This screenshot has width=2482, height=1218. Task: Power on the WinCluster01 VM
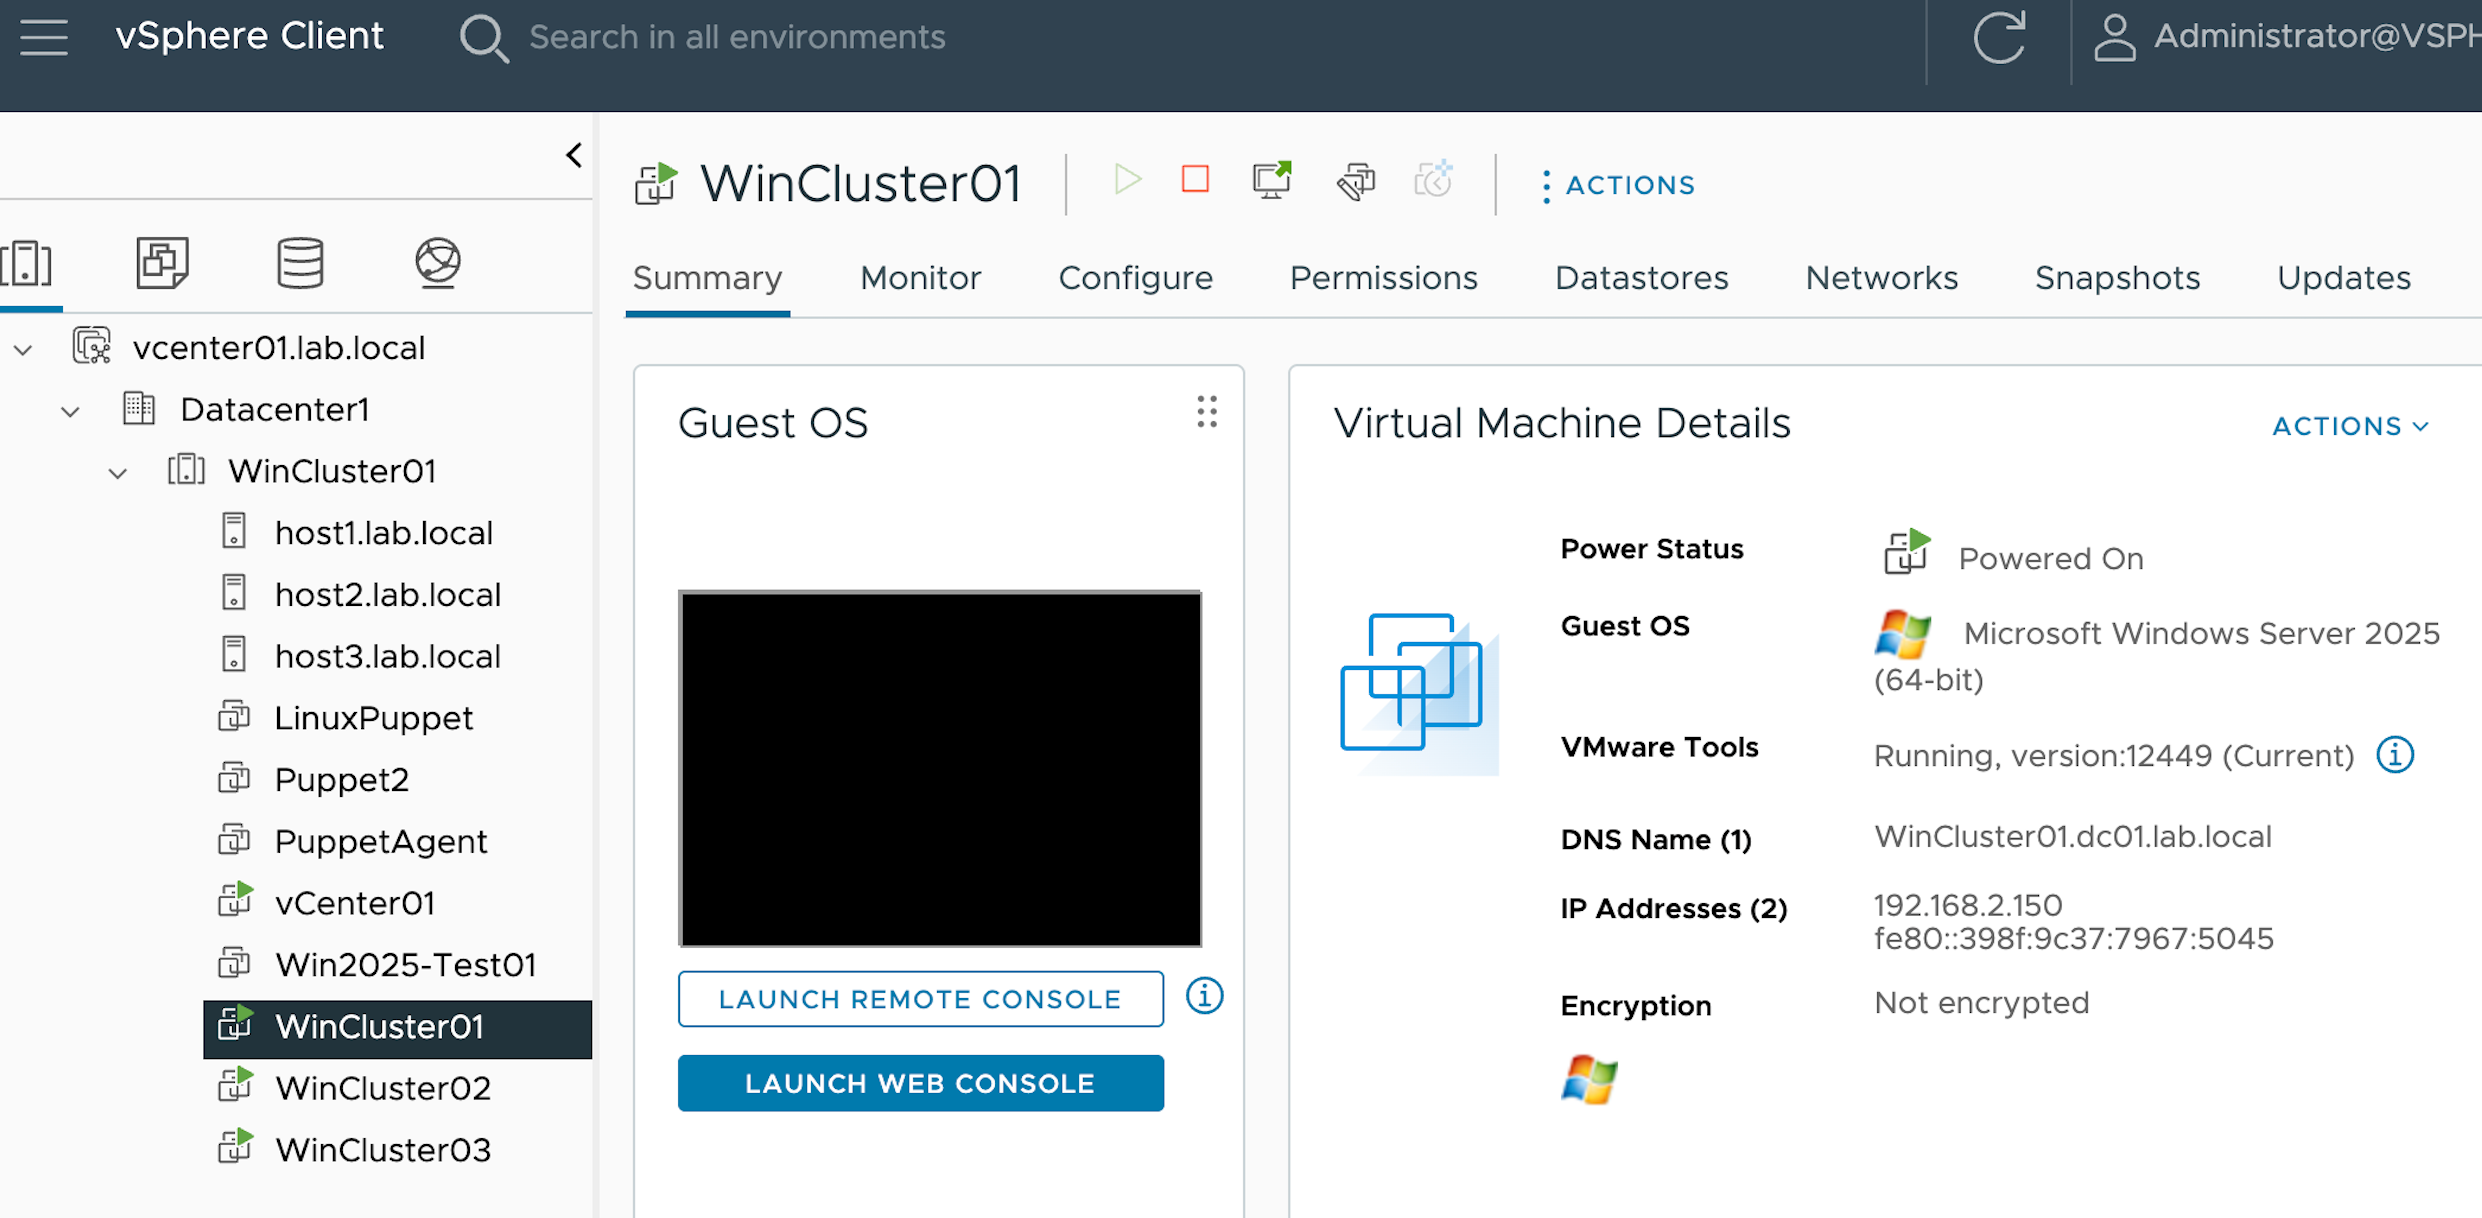(x=1127, y=180)
